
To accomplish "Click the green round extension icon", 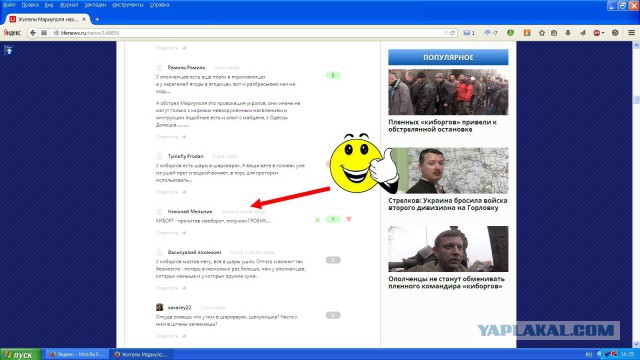I will [510, 33].
